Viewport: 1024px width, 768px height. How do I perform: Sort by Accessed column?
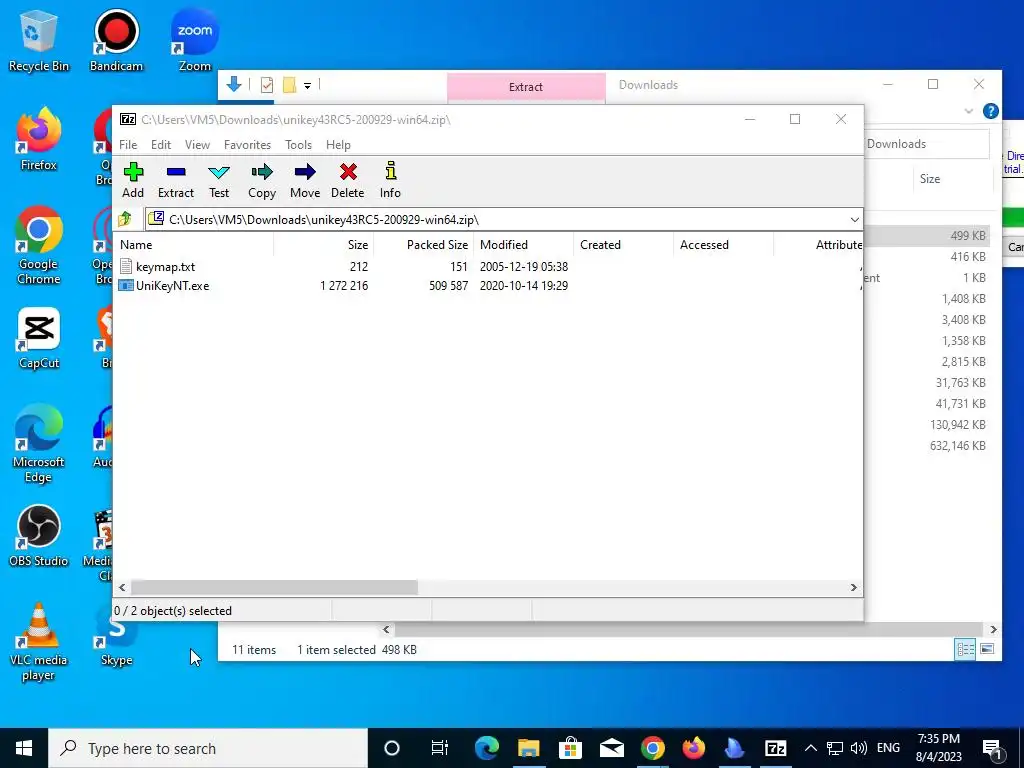[x=724, y=245]
